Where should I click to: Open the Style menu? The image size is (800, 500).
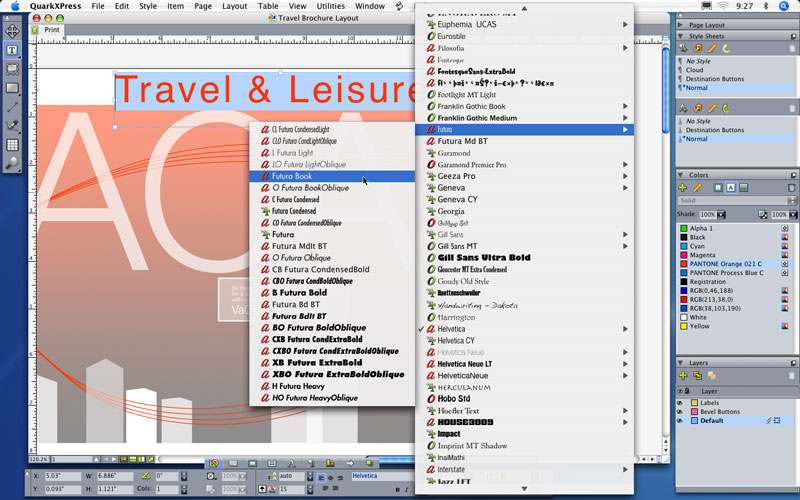(148, 6)
